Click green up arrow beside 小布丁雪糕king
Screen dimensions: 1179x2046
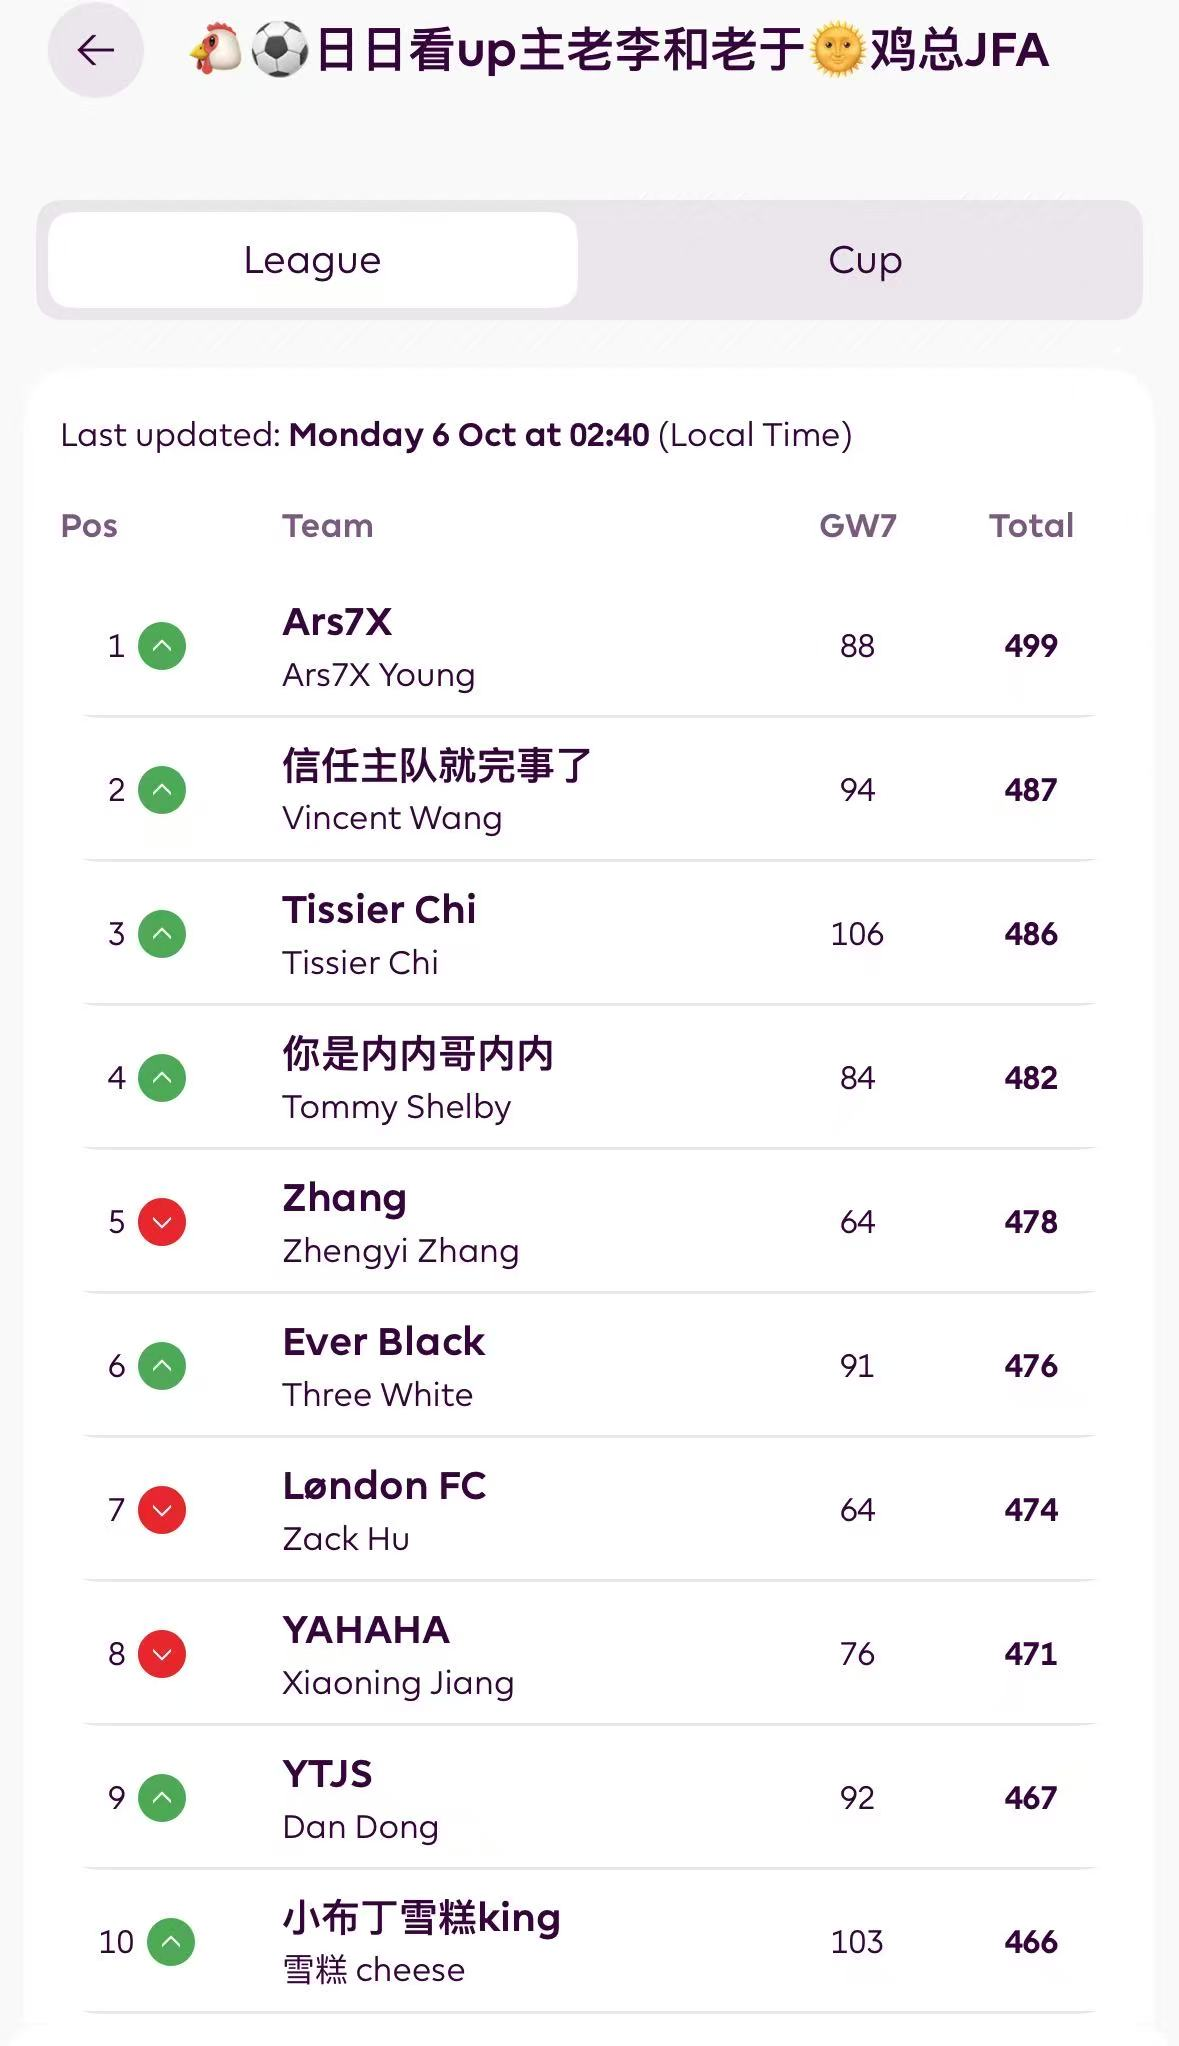(171, 1942)
